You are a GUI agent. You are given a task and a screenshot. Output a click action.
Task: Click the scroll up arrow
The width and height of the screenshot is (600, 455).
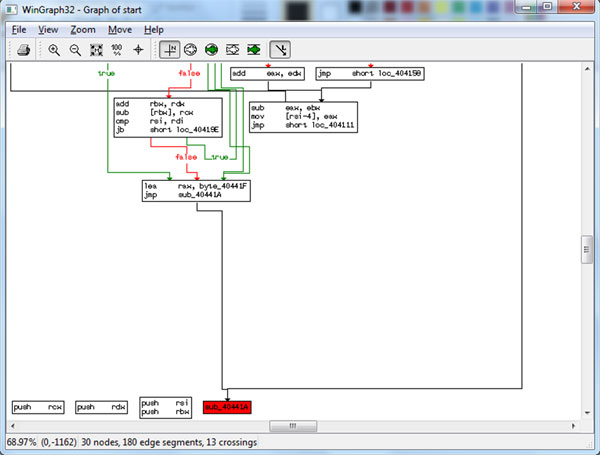[x=587, y=69]
